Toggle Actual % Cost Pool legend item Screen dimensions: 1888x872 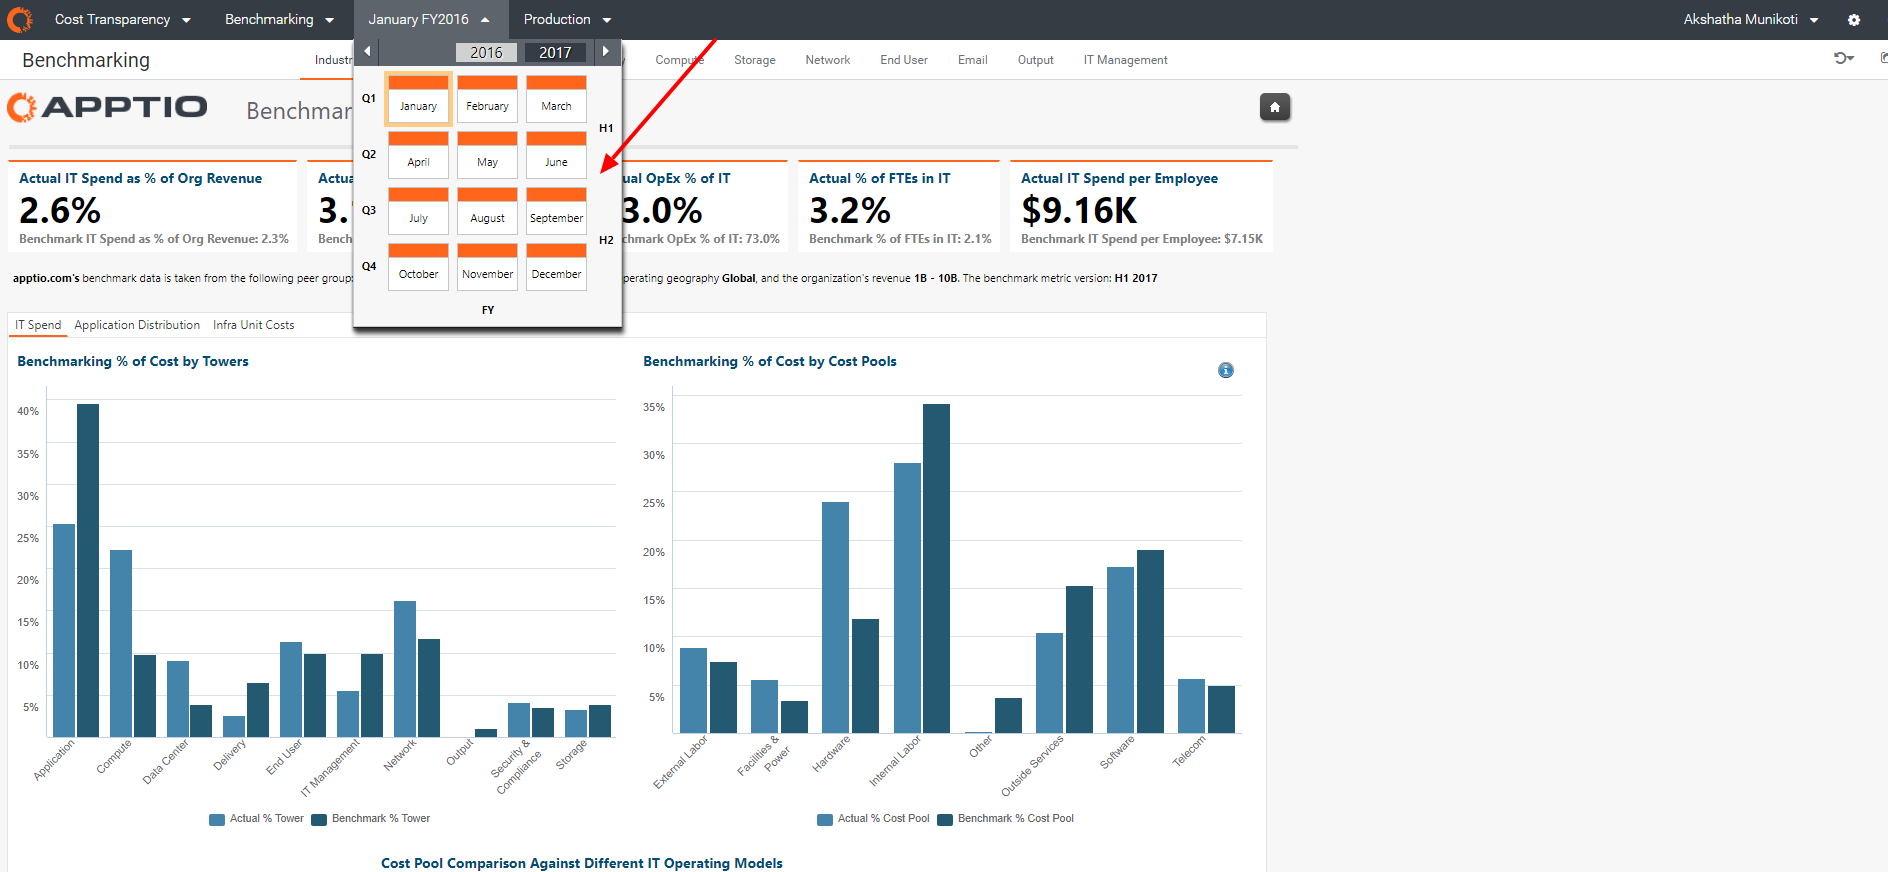click(x=874, y=819)
